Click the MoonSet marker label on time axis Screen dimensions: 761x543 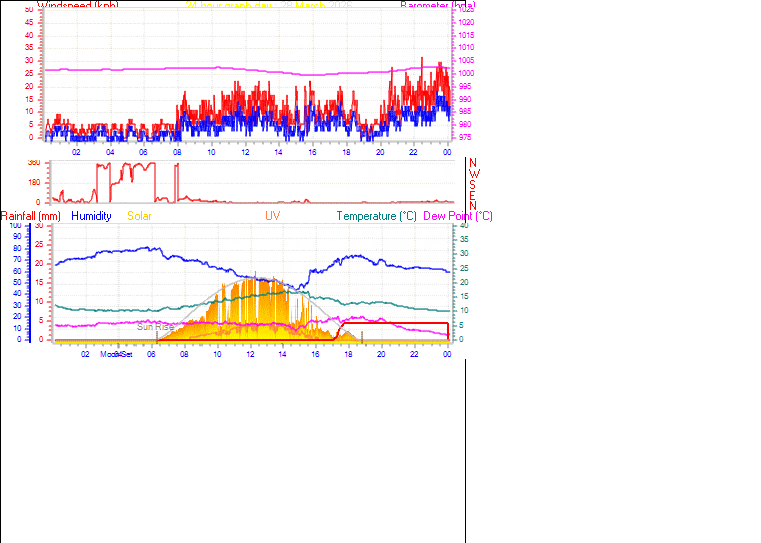(x=116, y=354)
